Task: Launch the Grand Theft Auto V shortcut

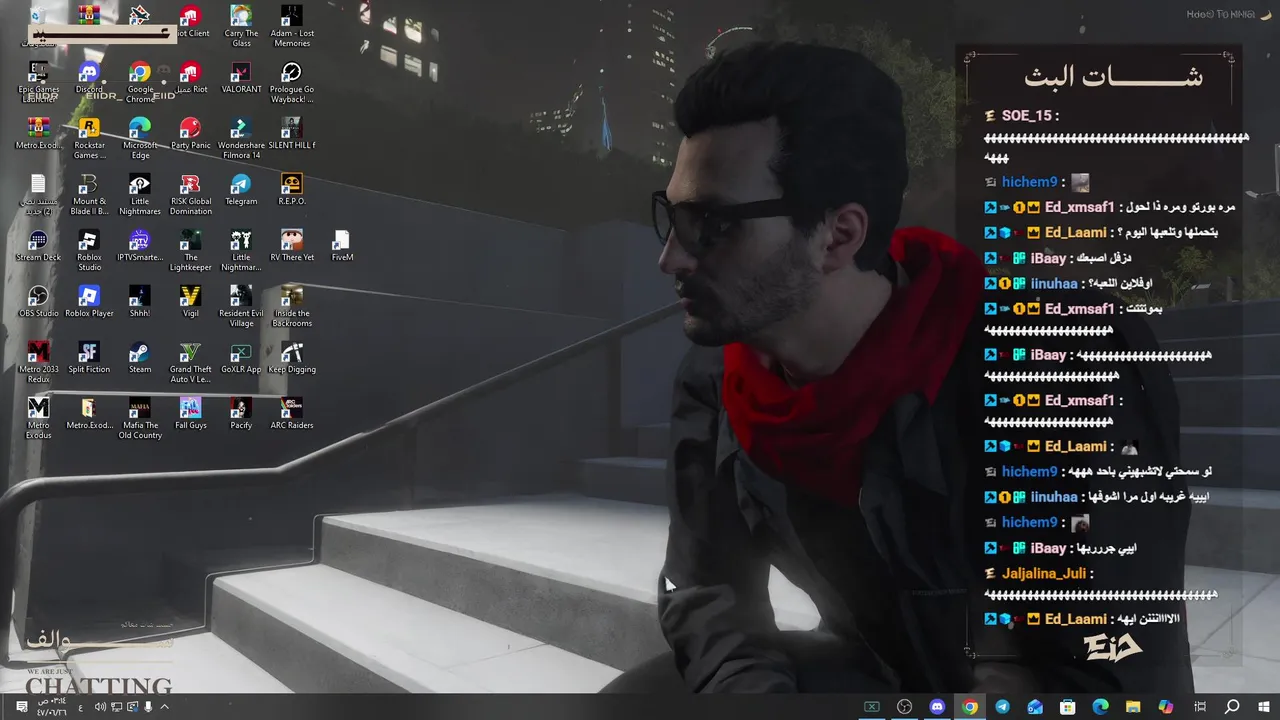Action: pyautogui.click(x=190, y=362)
